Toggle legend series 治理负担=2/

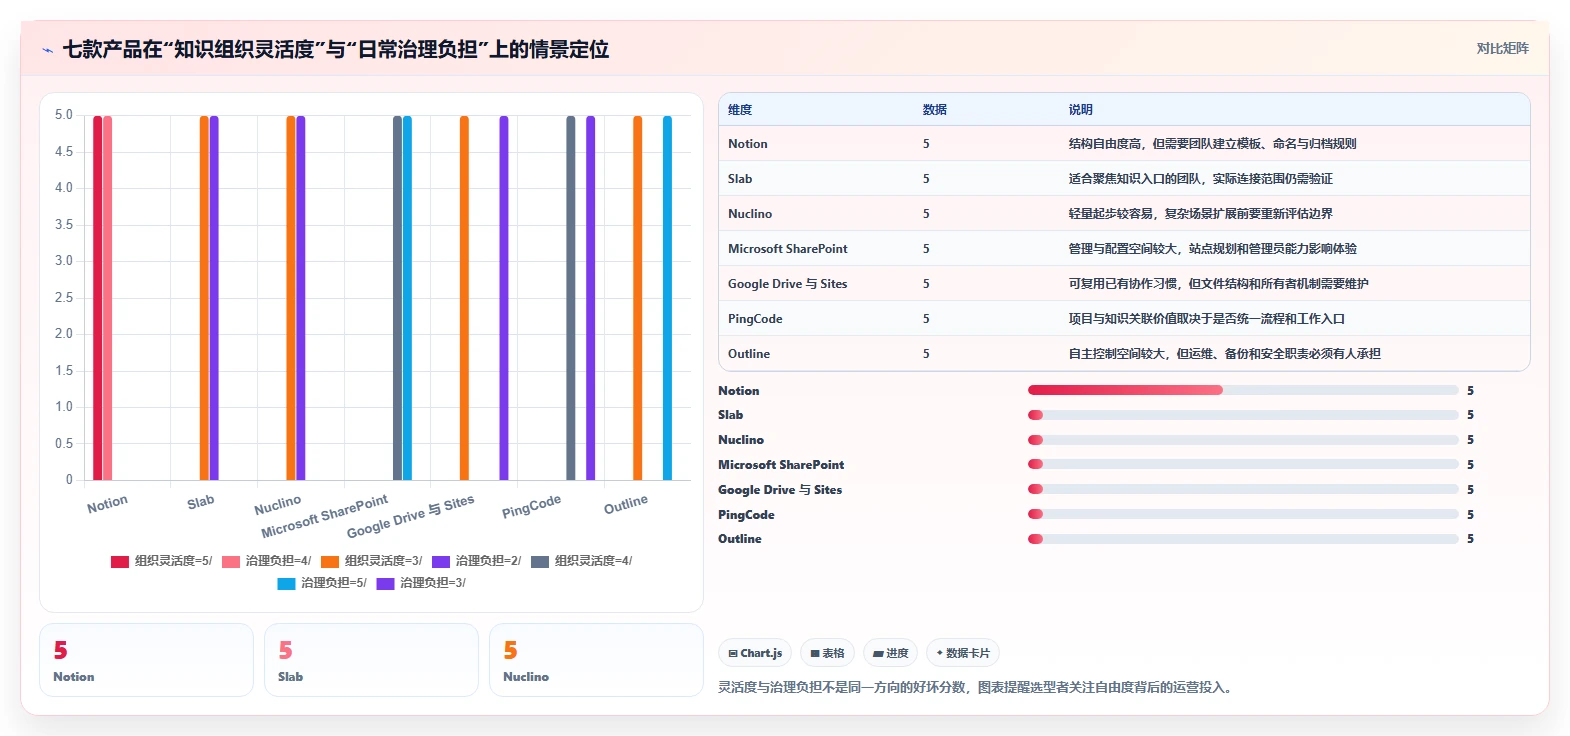point(476,561)
